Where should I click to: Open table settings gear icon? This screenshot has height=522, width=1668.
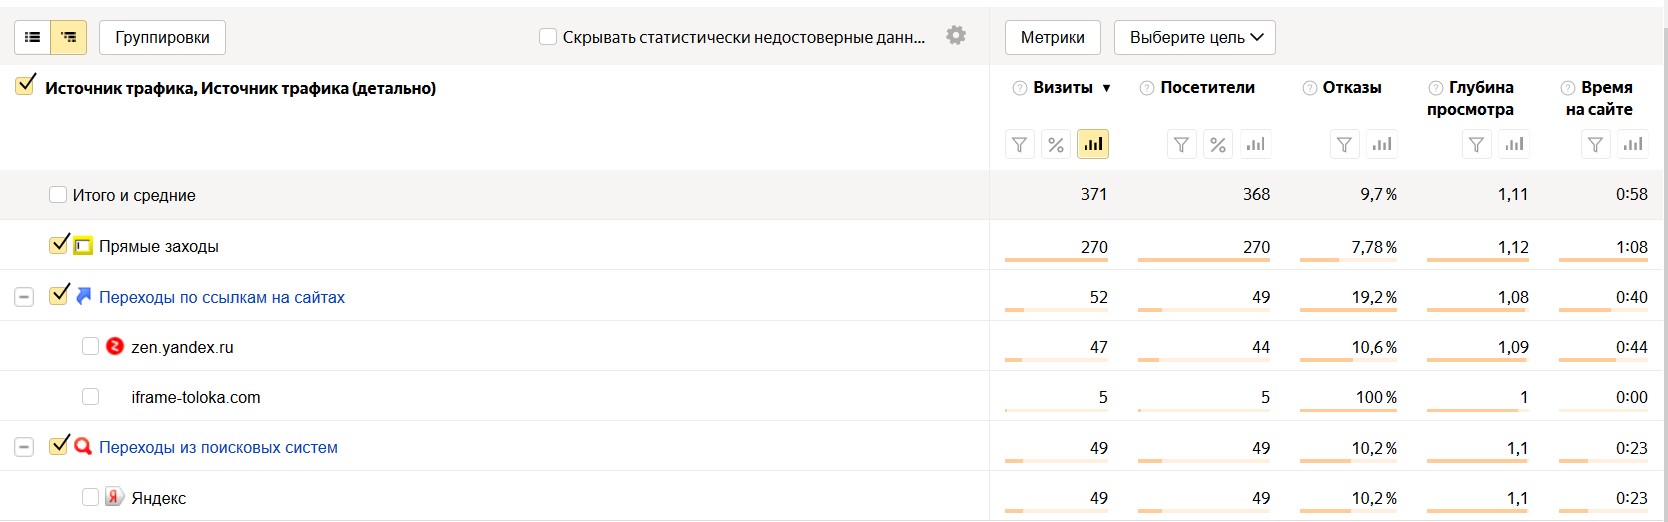click(x=956, y=36)
